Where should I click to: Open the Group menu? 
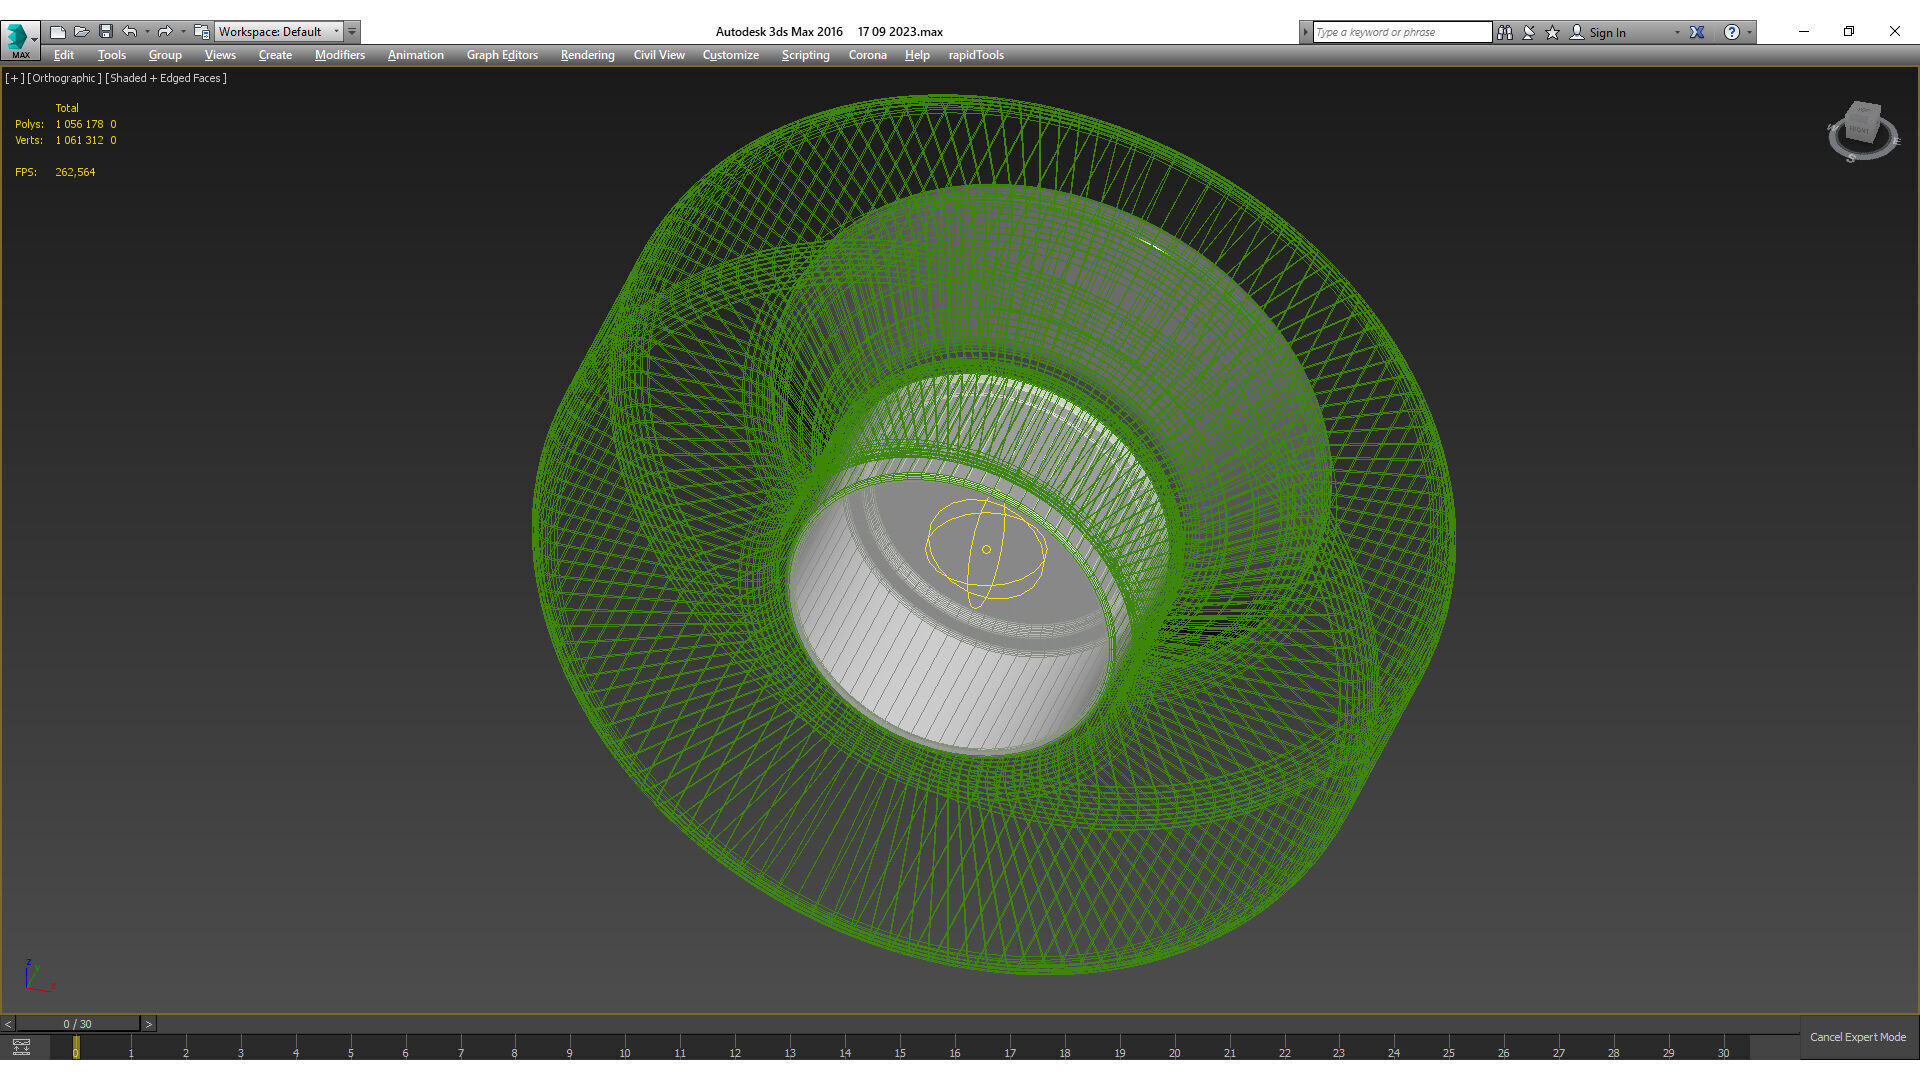165,55
